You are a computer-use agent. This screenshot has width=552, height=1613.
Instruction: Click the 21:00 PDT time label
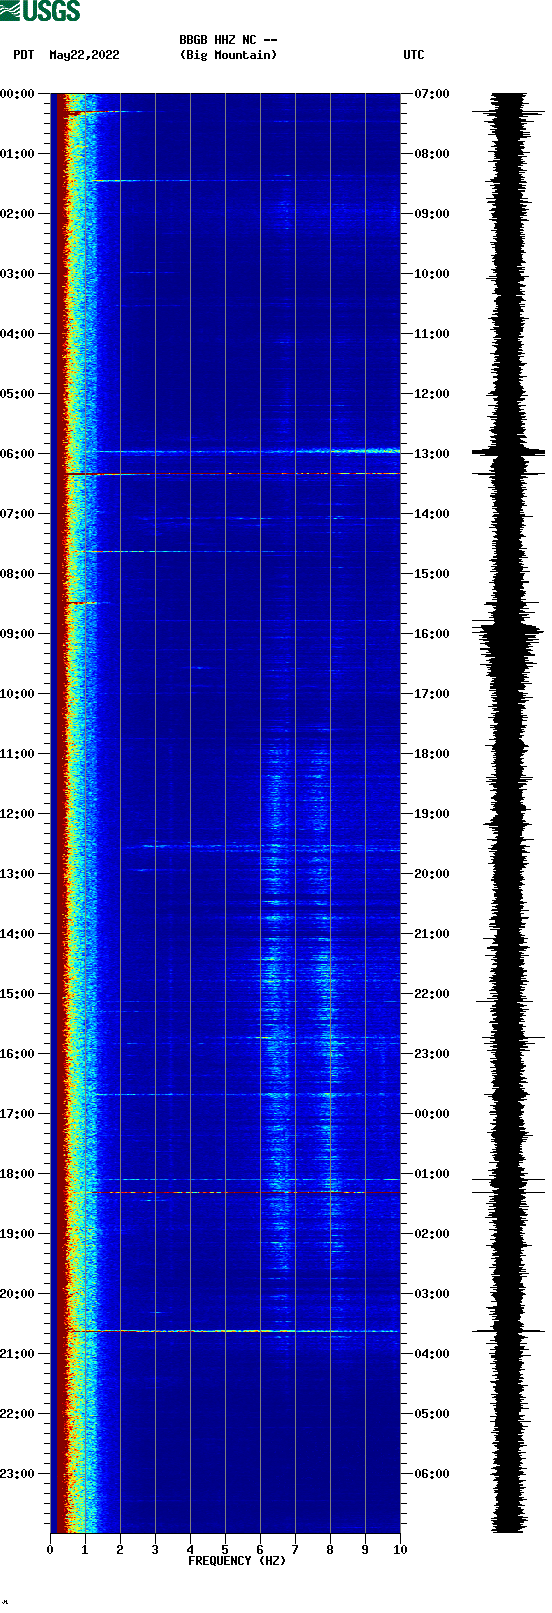pyautogui.click(x=18, y=1354)
